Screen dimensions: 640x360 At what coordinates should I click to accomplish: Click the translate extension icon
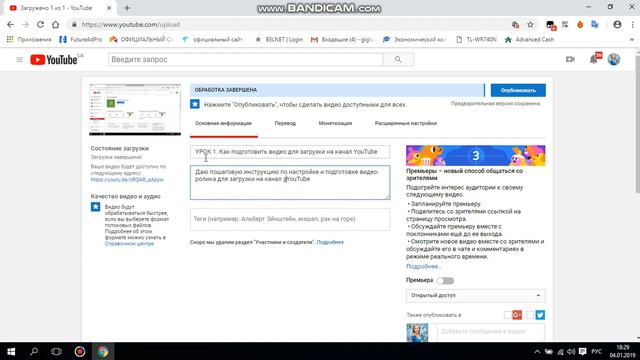(x=595, y=24)
